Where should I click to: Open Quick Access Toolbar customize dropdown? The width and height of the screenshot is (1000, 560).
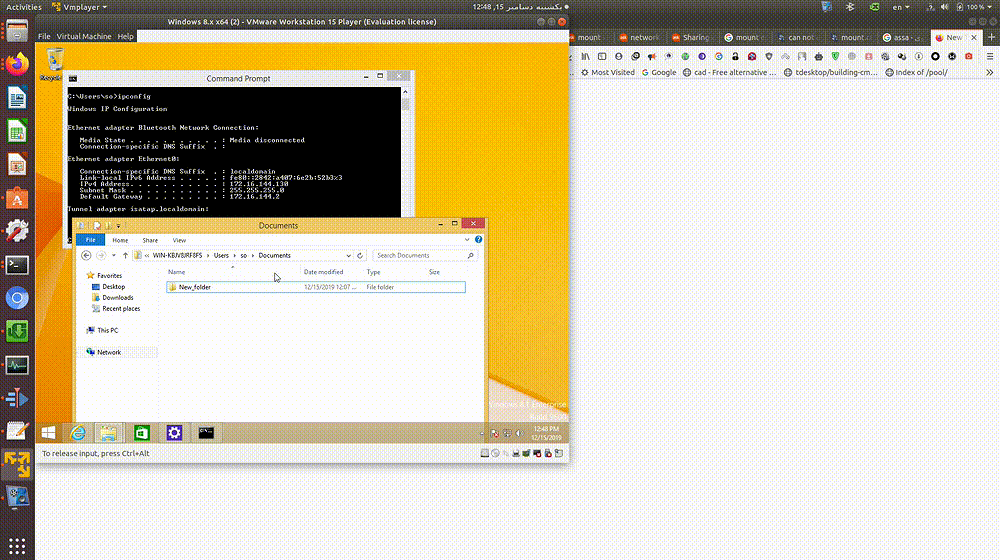[x=119, y=226]
